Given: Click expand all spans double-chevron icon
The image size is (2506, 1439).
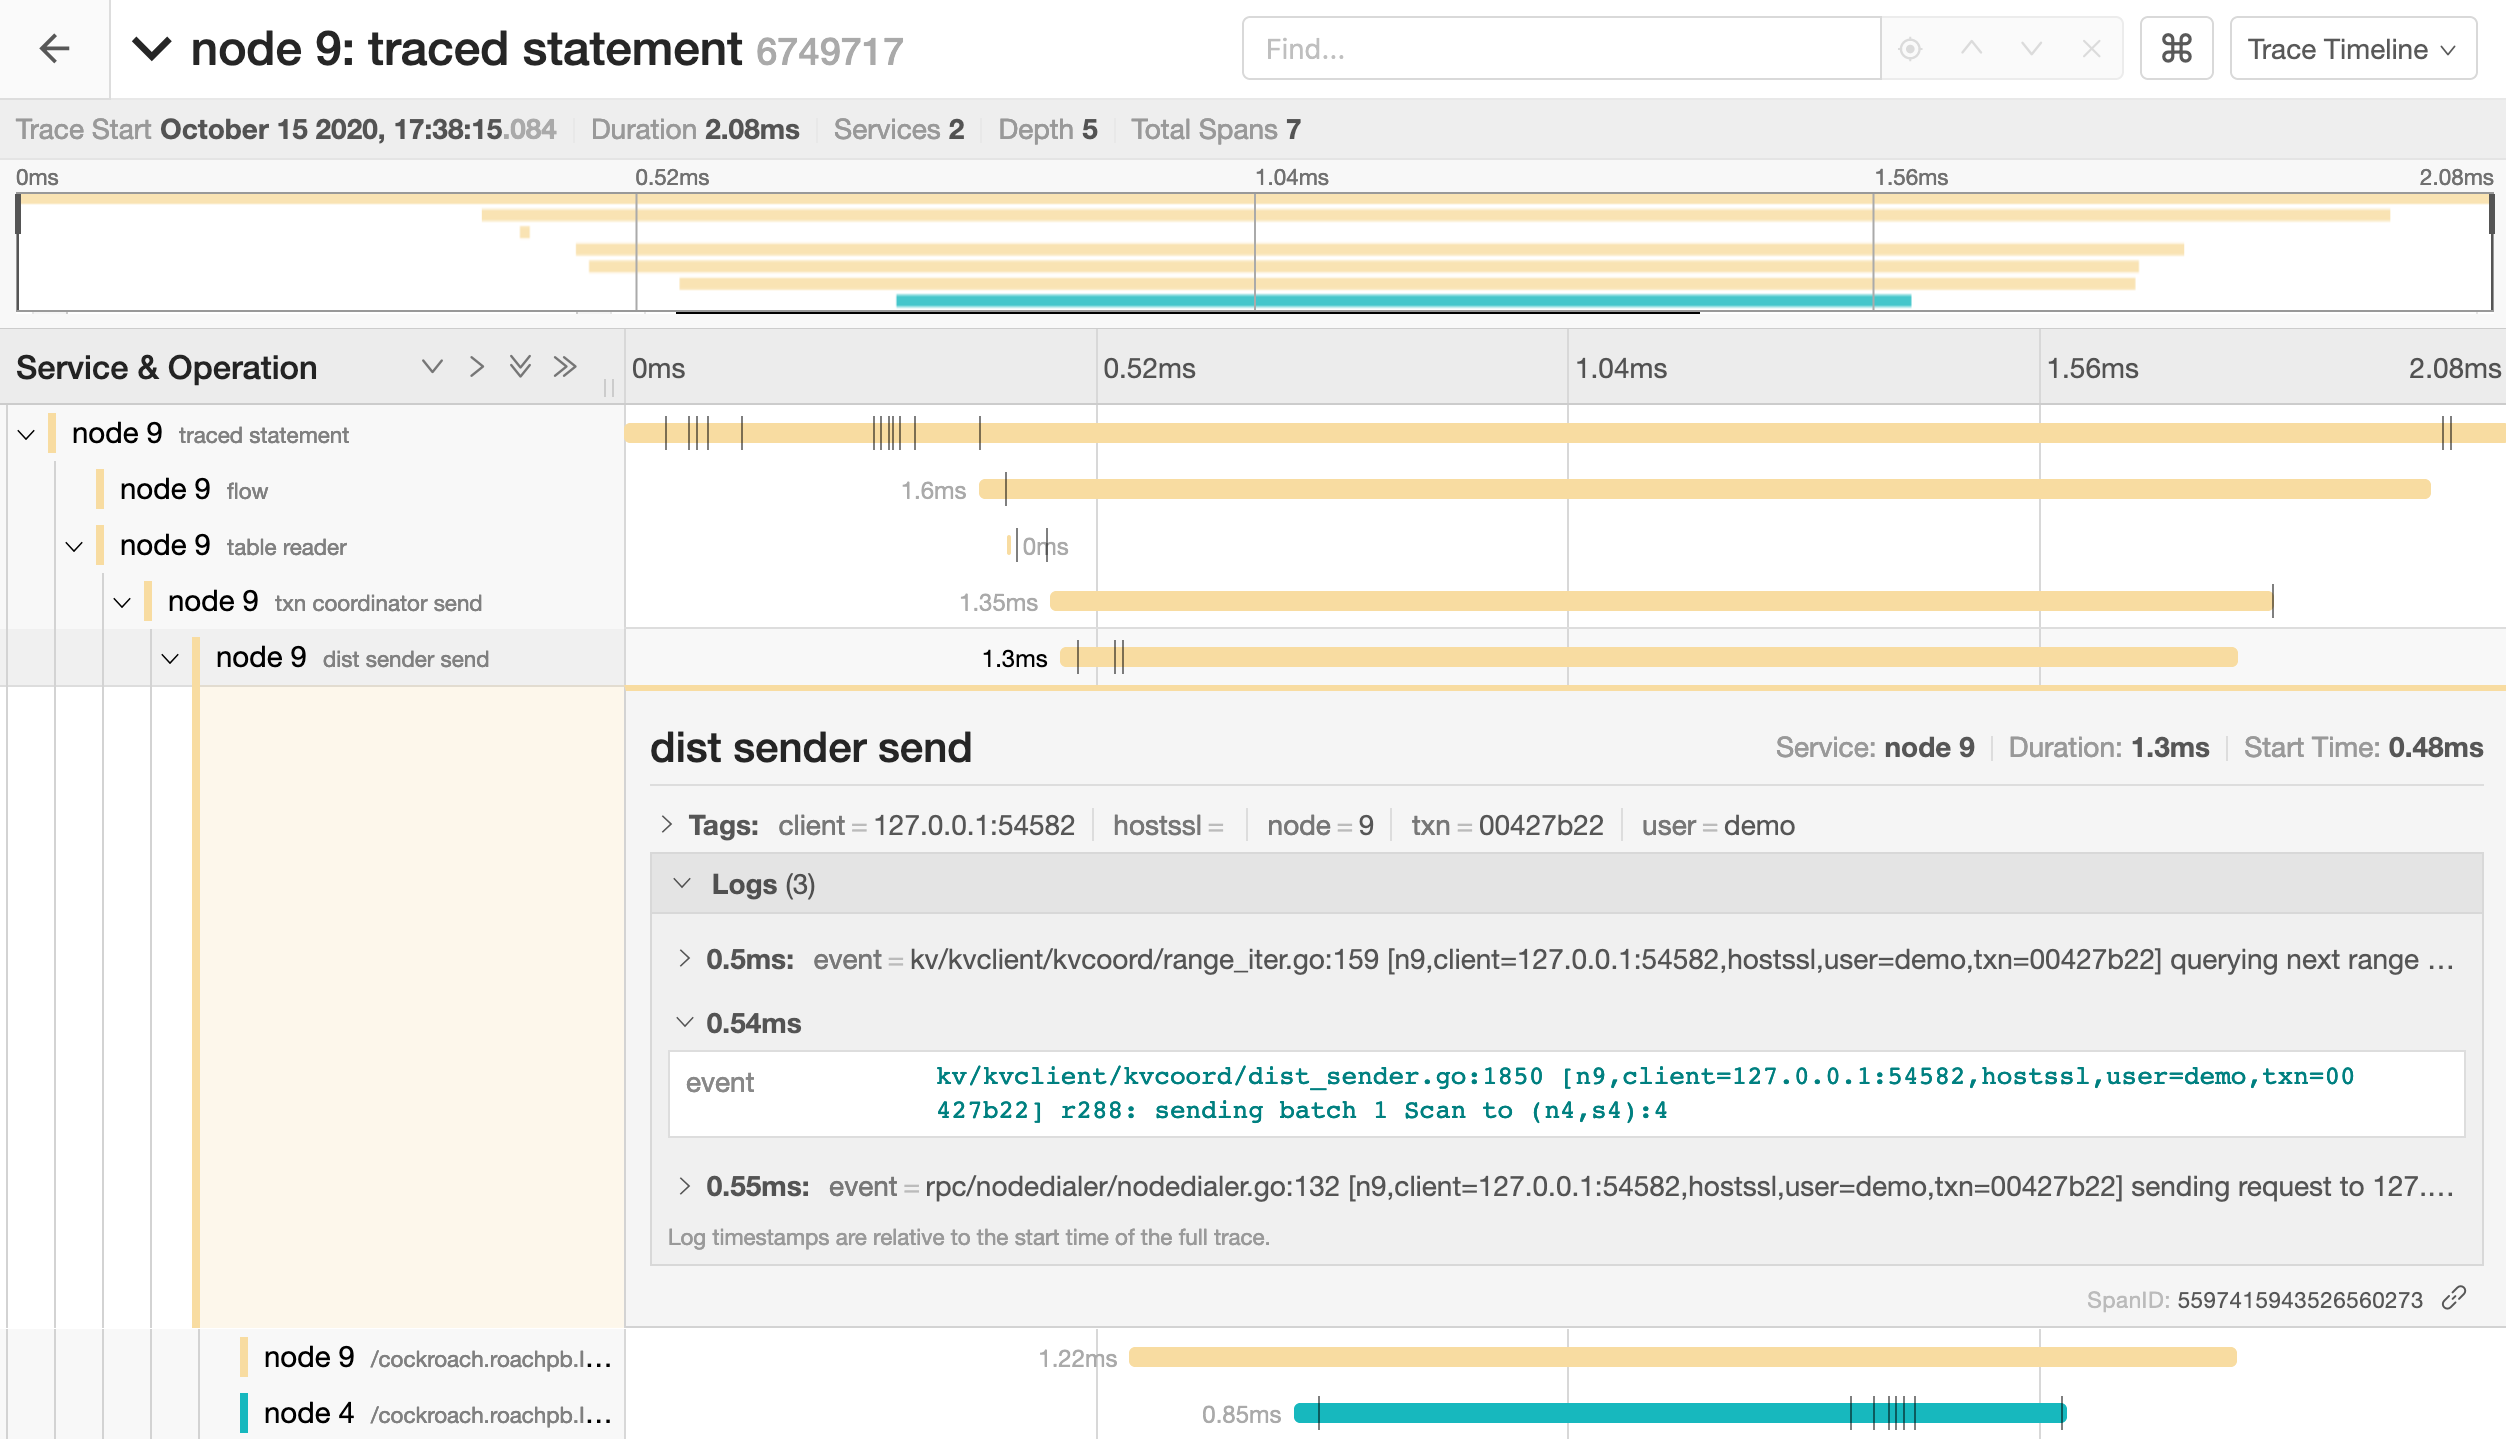Looking at the screenshot, I should pos(520,366).
